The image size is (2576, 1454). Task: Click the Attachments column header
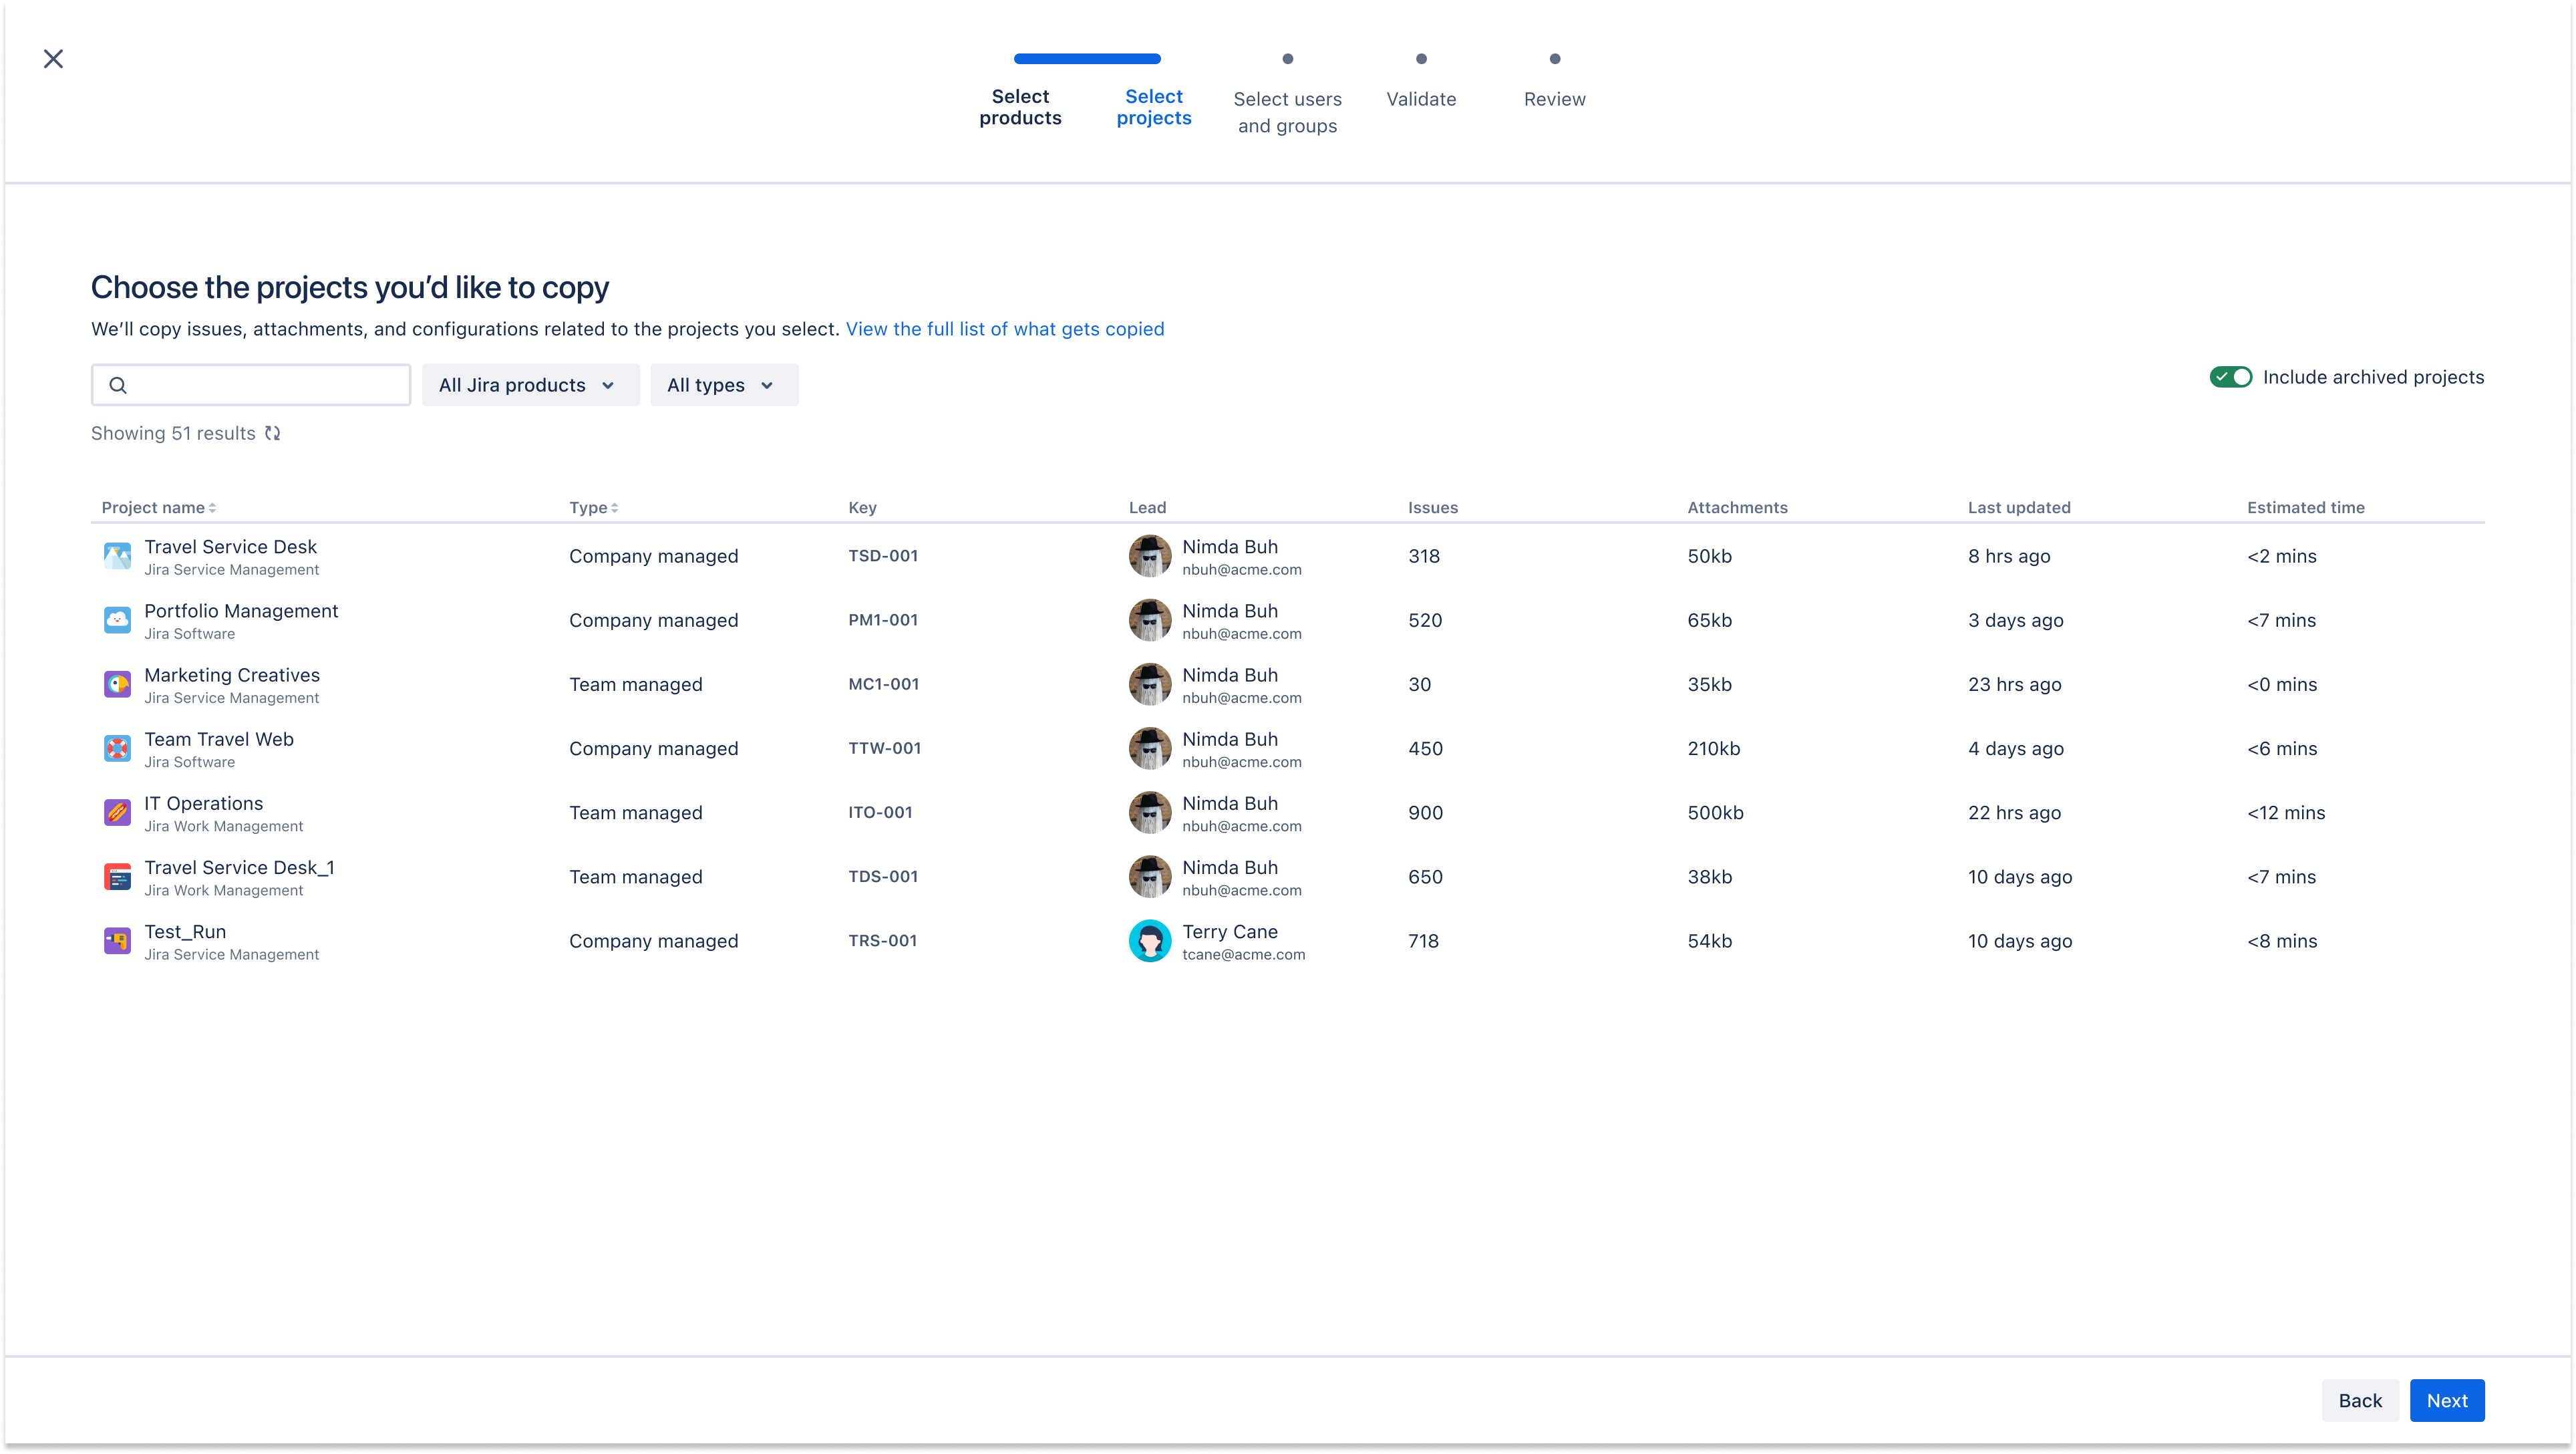[1738, 508]
